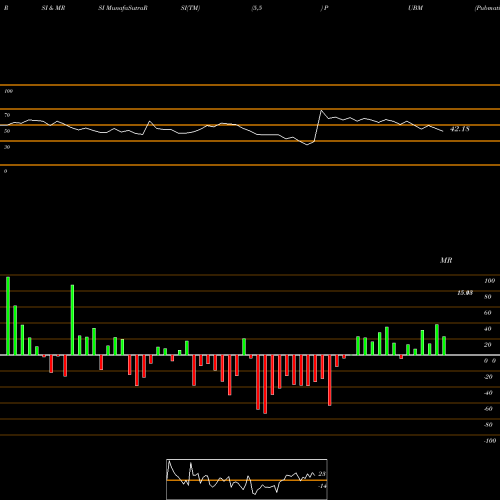Click the -40 label on MR axis
The width and height of the screenshot is (500, 500).
(x=488, y=393)
